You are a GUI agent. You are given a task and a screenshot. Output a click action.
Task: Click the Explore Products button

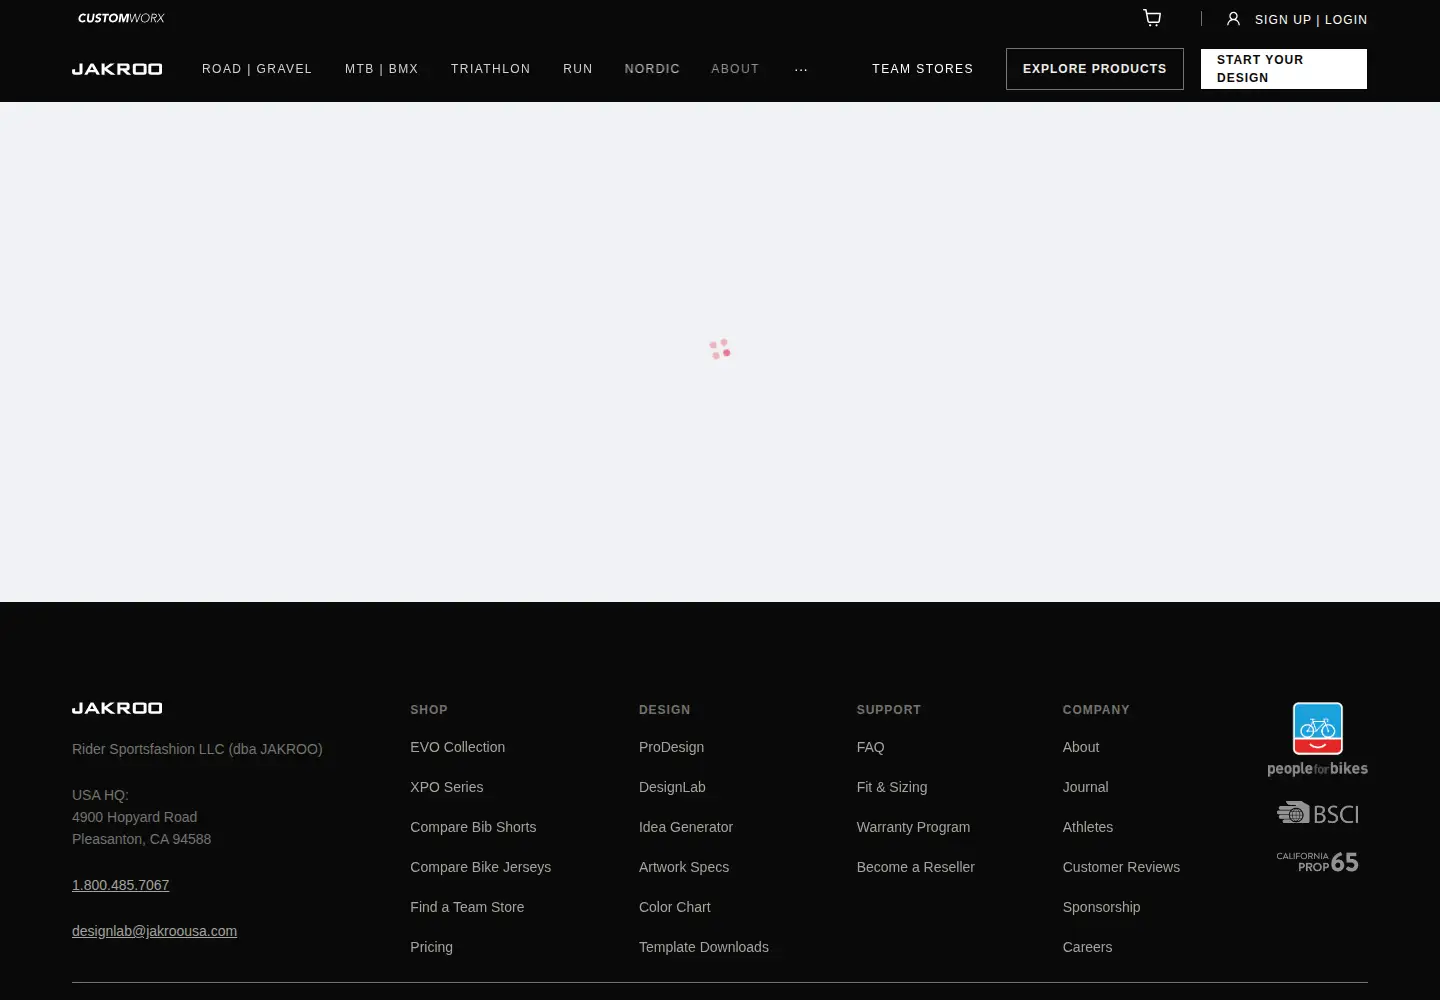pyautogui.click(x=1095, y=69)
